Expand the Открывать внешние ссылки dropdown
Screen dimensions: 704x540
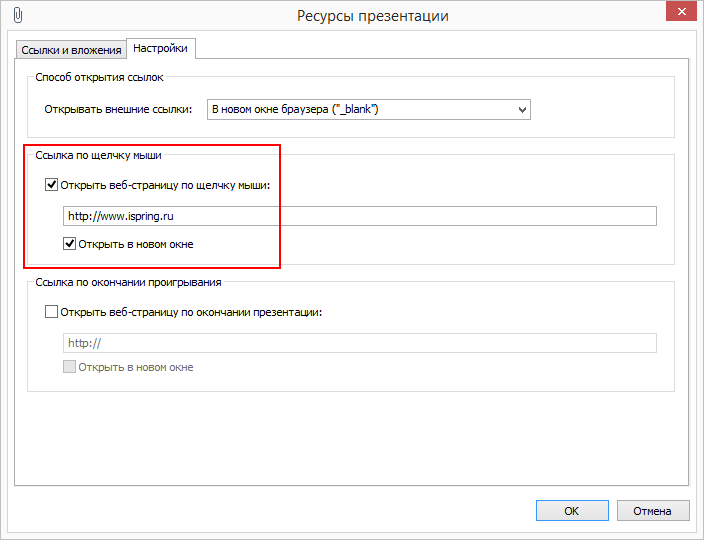(x=369, y=110)
